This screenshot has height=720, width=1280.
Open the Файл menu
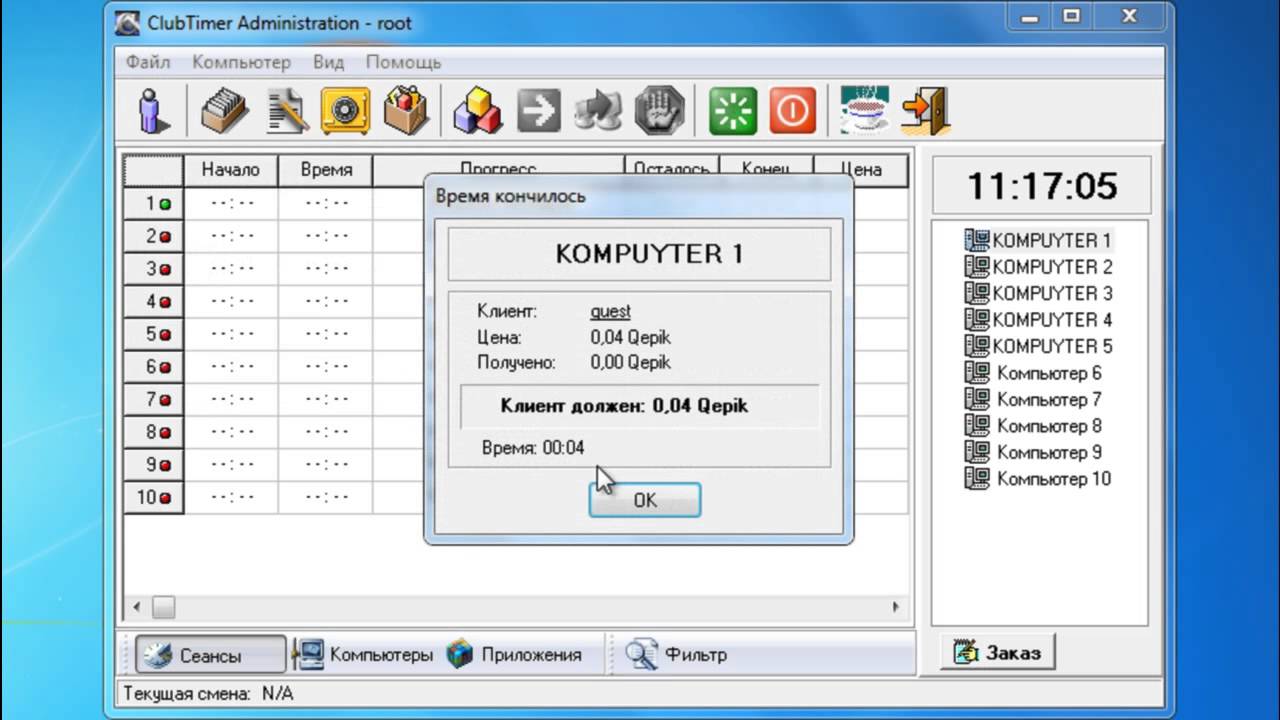point(148,62)
